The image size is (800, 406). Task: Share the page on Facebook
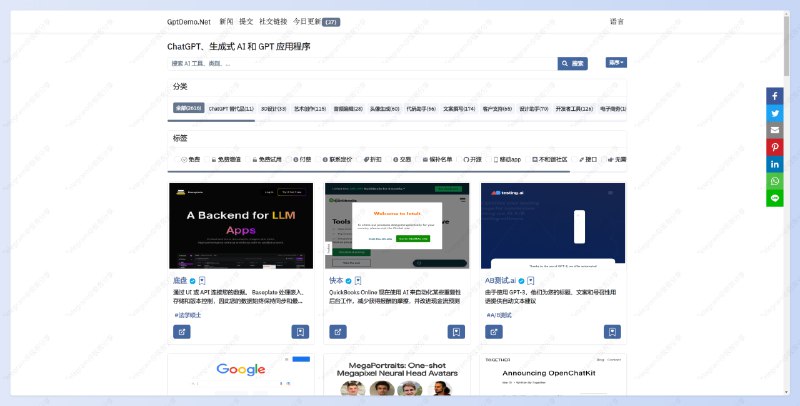774,96
